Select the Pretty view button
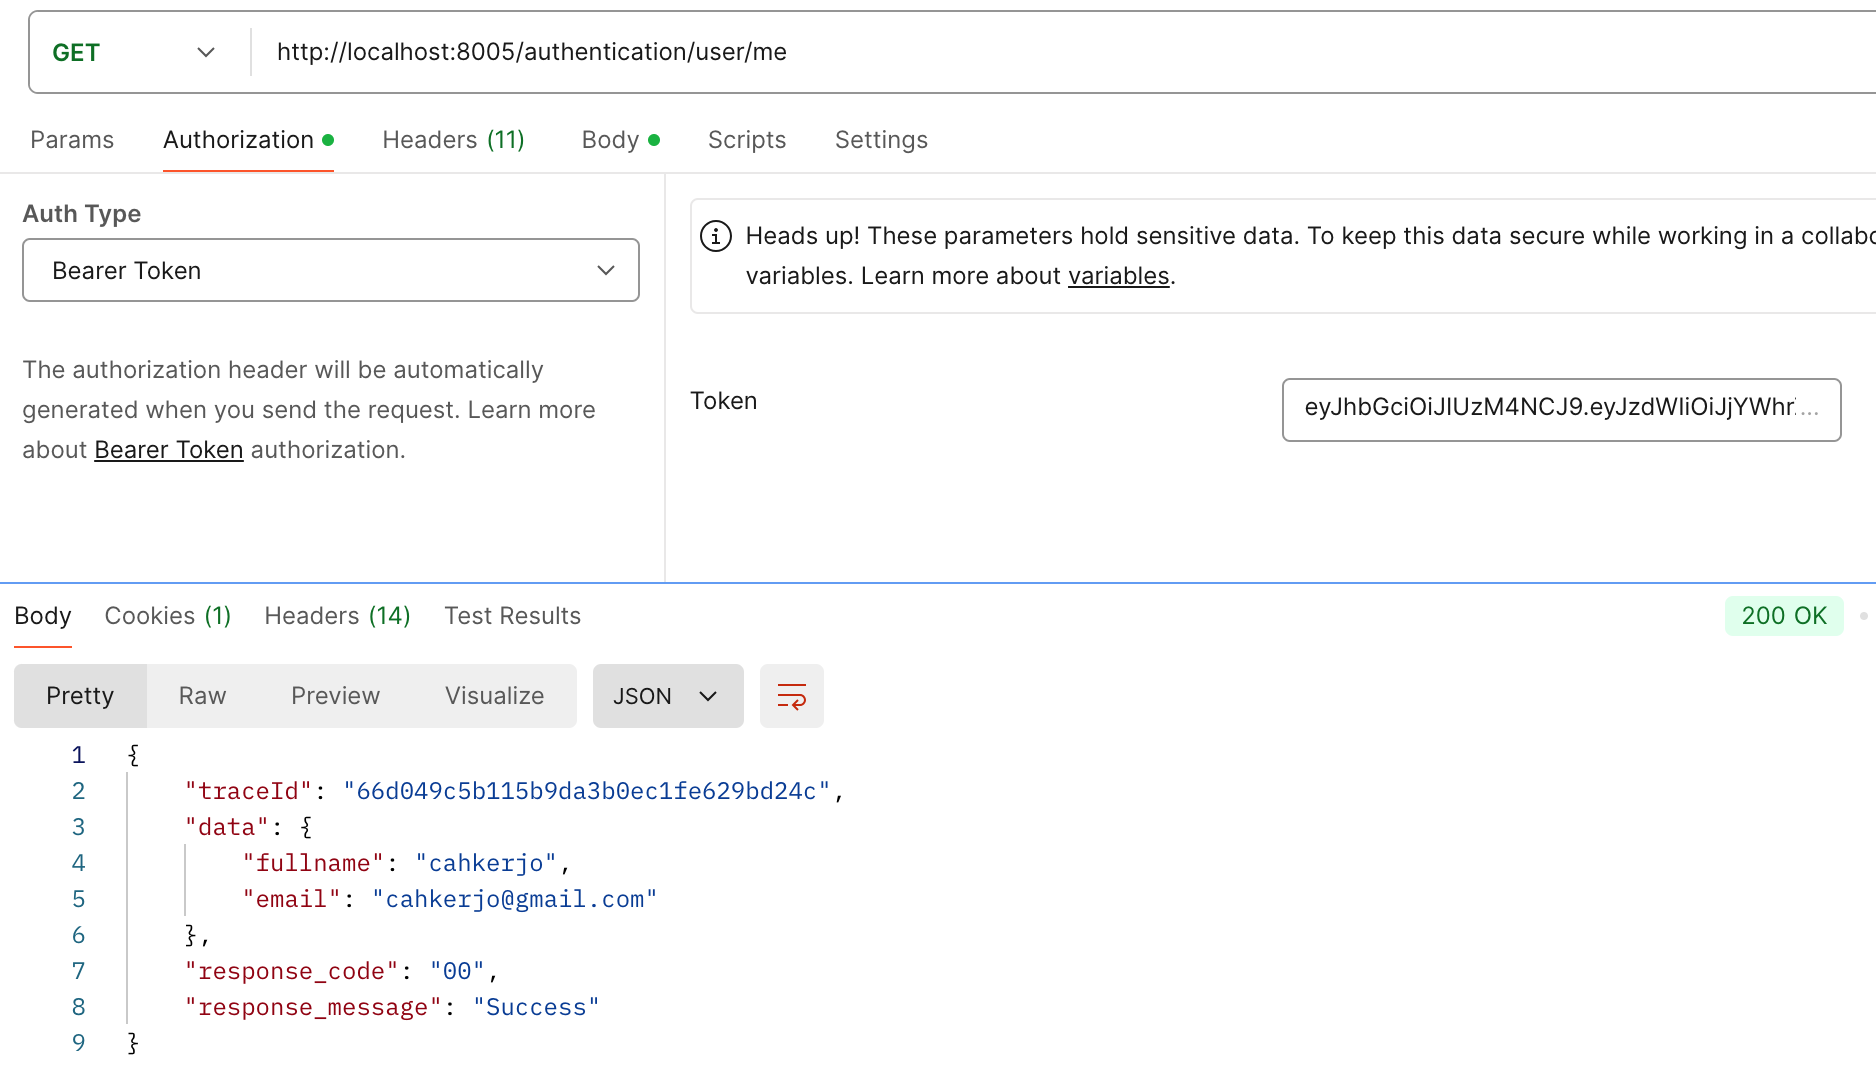1876x1072 pixels. (80, 696)
